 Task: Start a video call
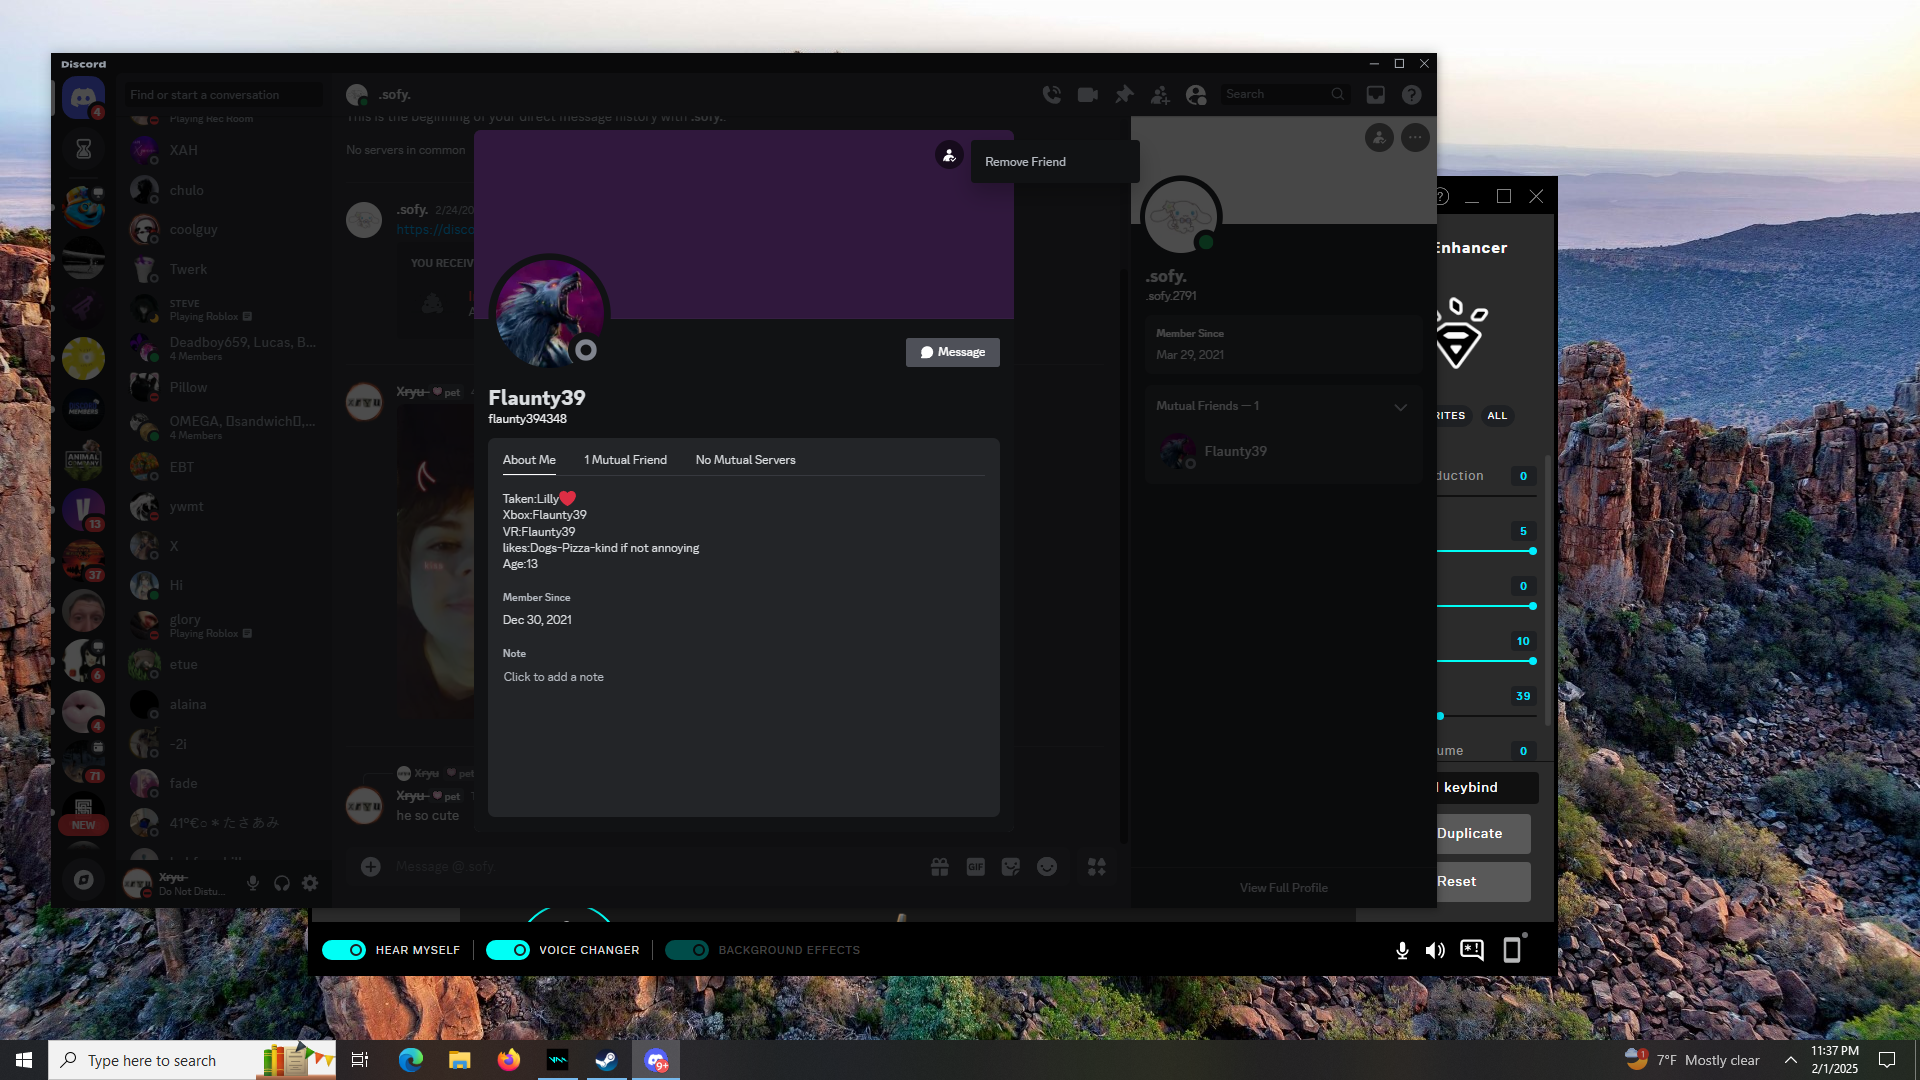point(1087,94)
